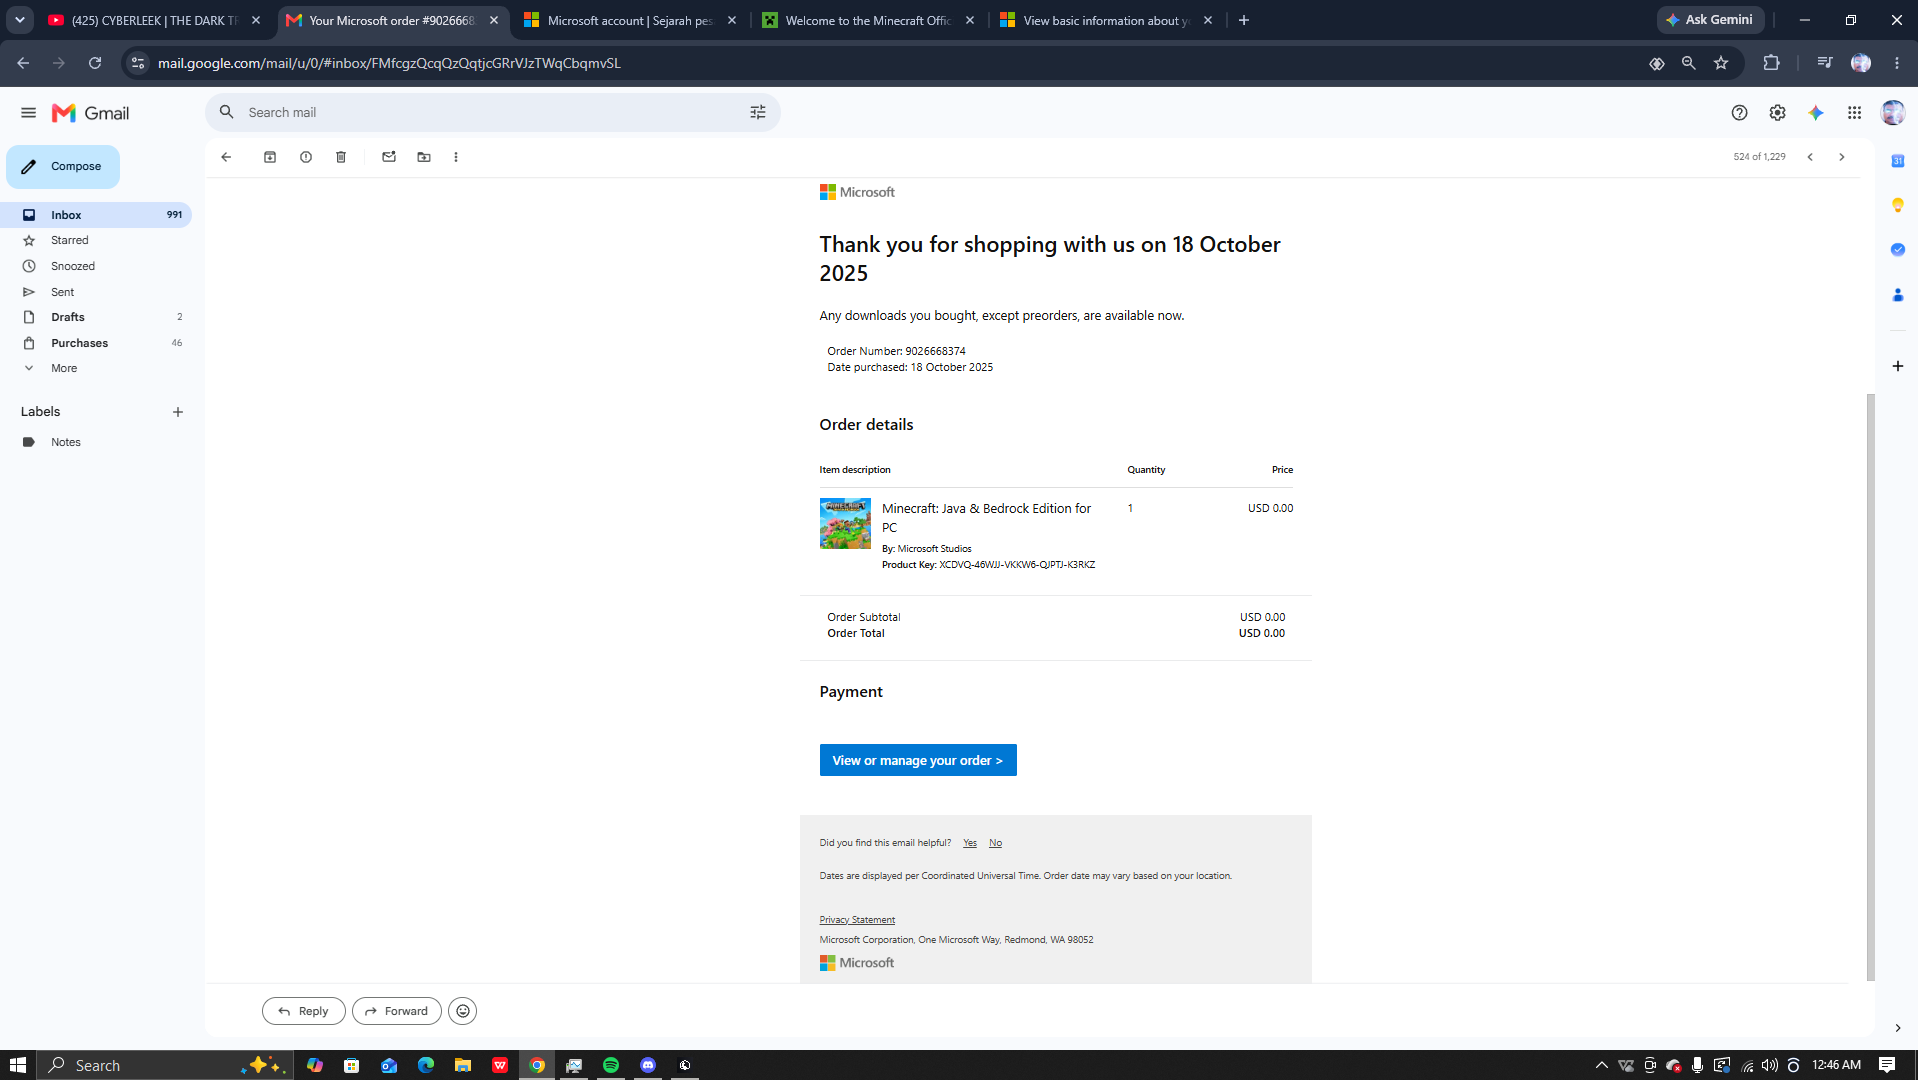Reply to this email
This screenshot has width=1918, height=1080.
click(304, 1011)
